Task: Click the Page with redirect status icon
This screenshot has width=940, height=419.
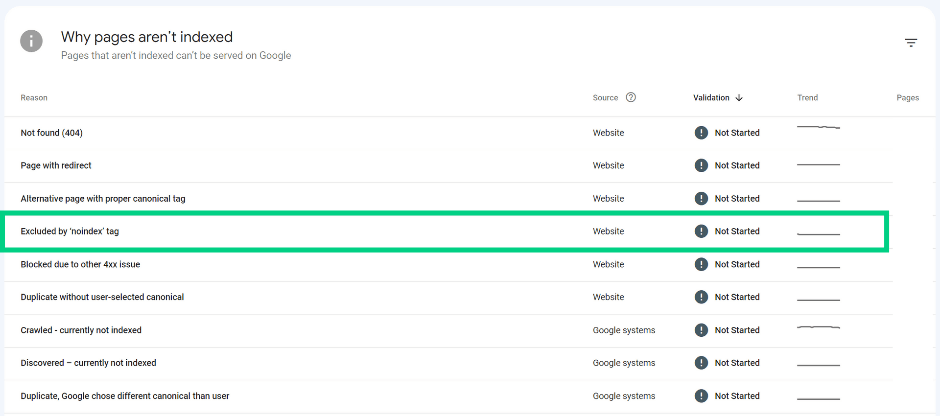Action: tap(701, 165)
